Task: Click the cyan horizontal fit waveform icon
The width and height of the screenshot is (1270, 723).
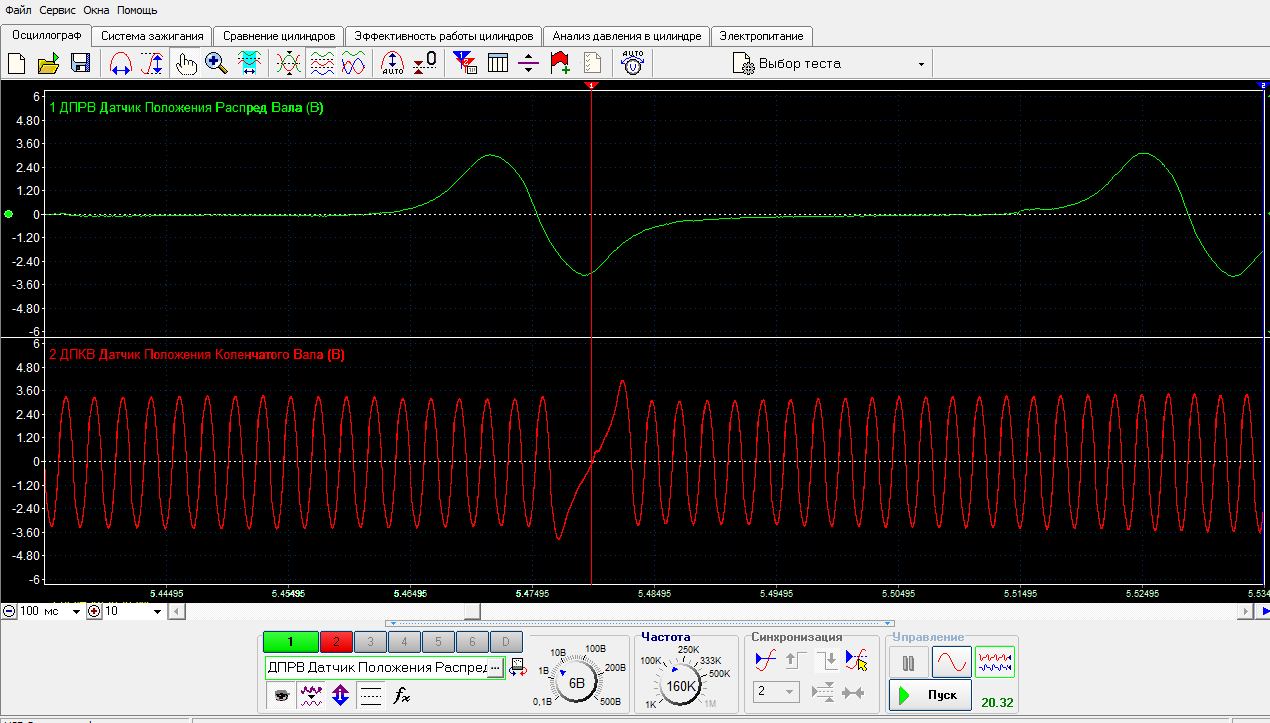Action: coord(248,63)
